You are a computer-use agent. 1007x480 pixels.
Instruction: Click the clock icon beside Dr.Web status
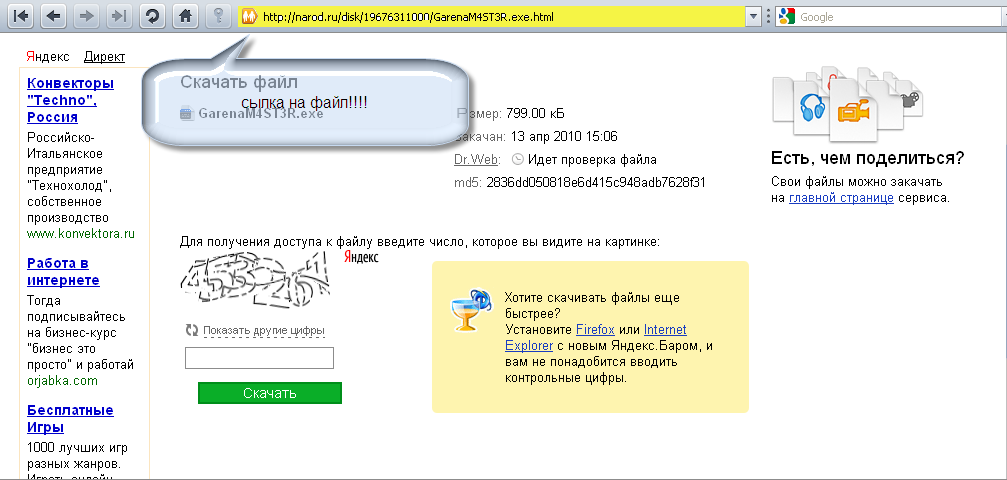coord(518,159)
